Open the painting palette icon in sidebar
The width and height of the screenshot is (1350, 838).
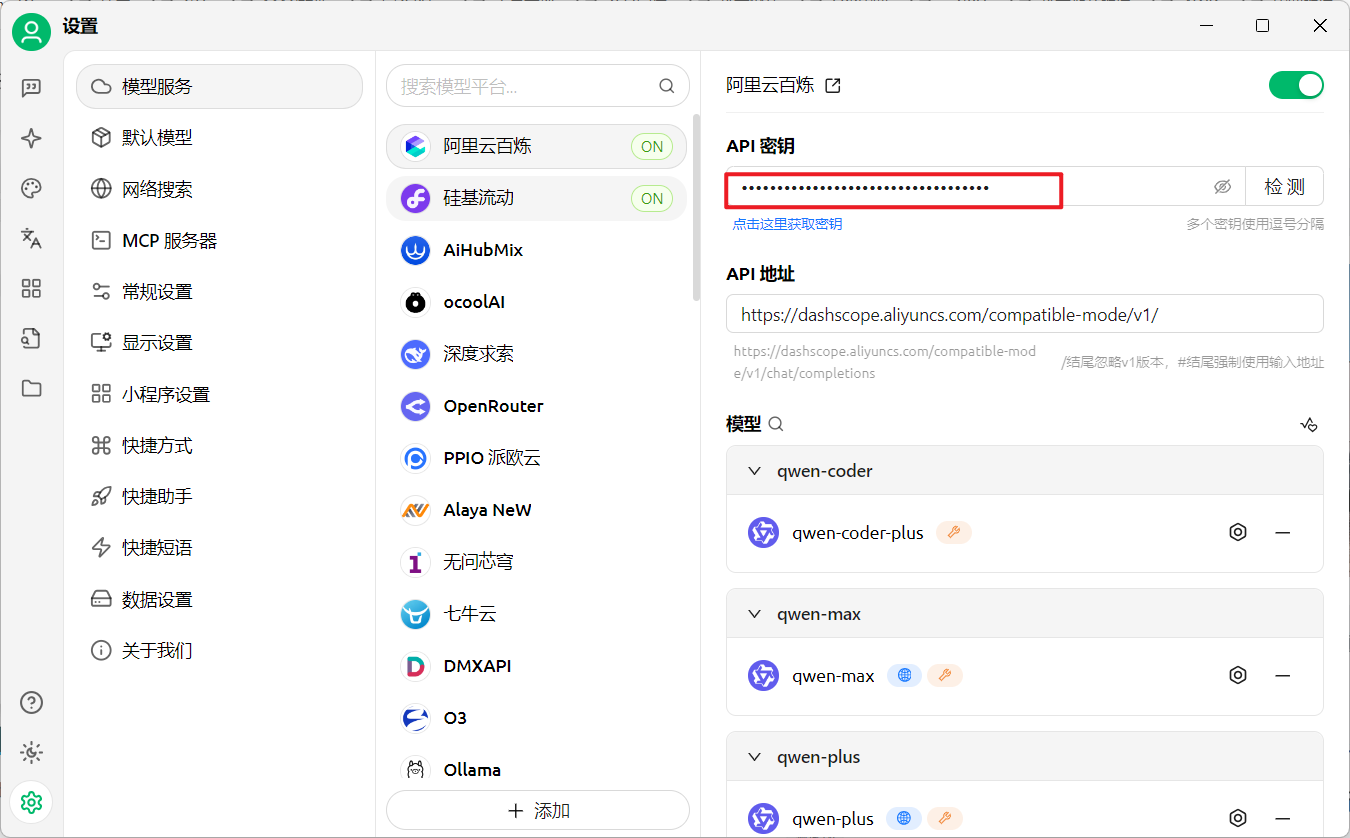click(31, 189)
